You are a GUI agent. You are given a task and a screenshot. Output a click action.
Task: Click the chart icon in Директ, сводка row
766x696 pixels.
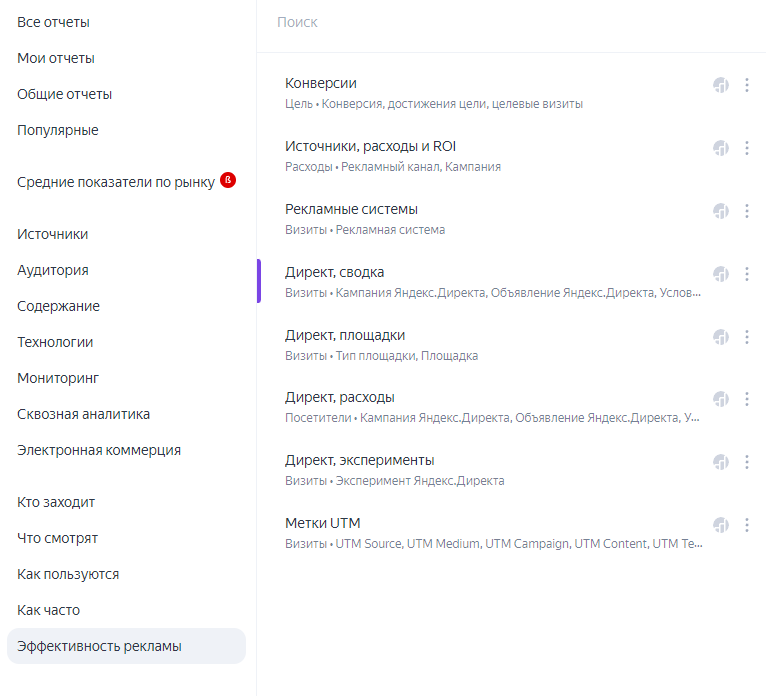point(720,274)
